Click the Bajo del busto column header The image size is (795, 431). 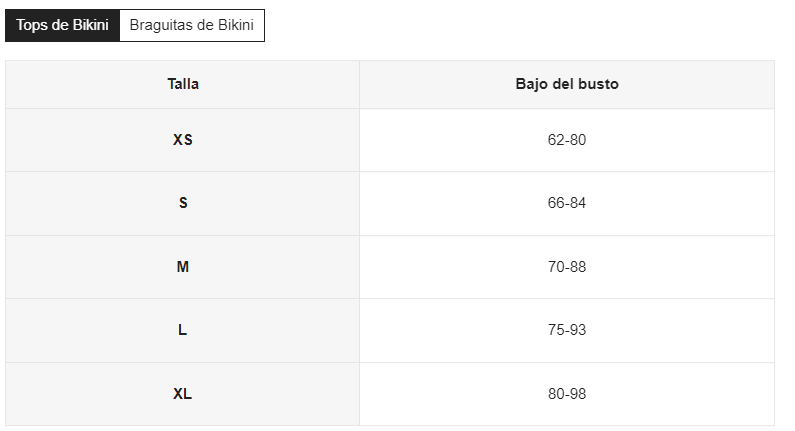pos(567,84)
